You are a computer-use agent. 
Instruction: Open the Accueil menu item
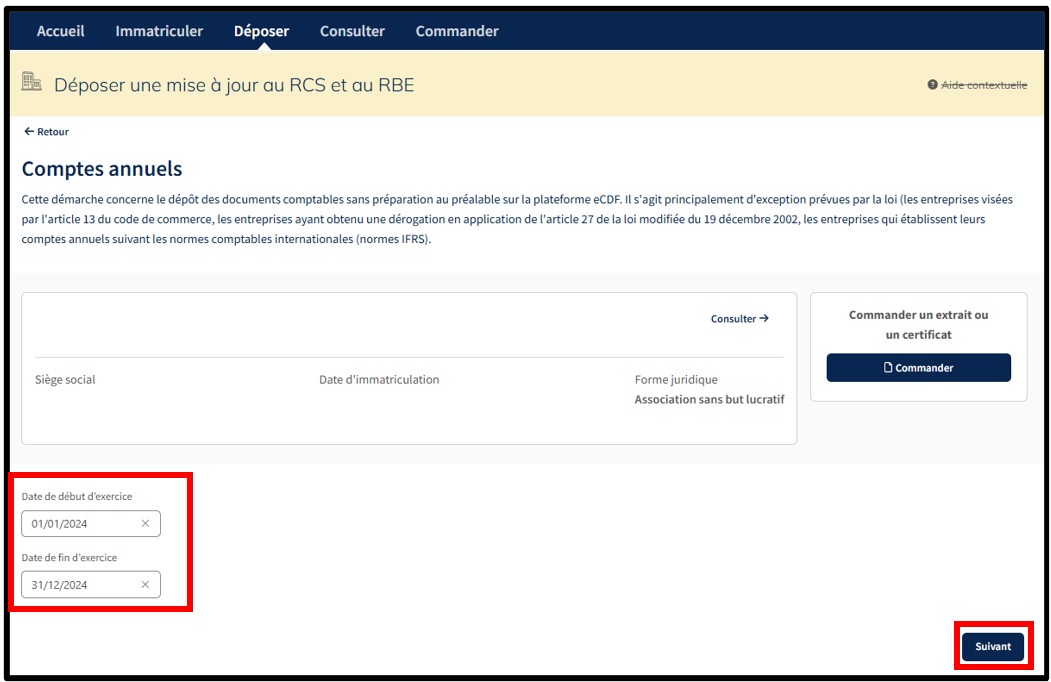coord(60,31)
